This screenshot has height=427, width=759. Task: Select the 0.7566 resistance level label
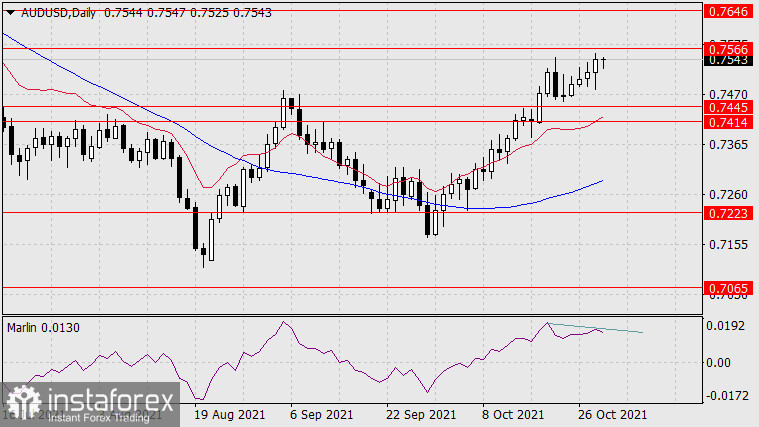(x=729, y=48)
